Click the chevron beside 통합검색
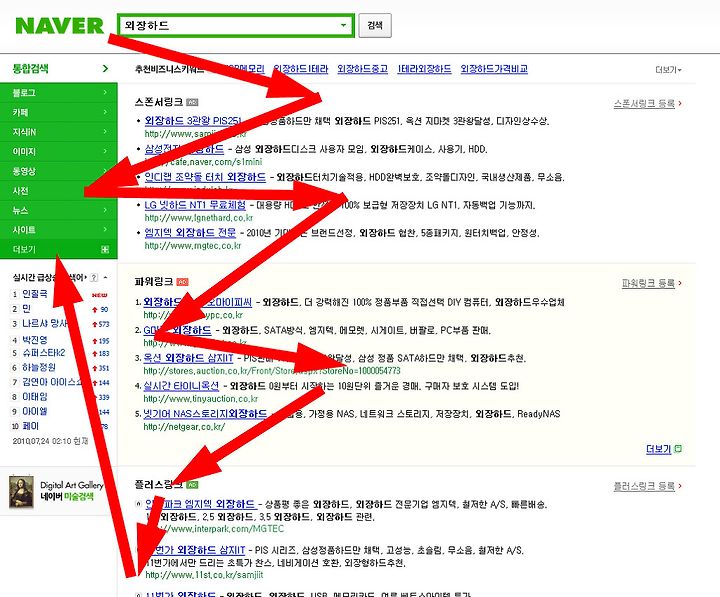Screen dimensions: 720x597 click(105, 68)
